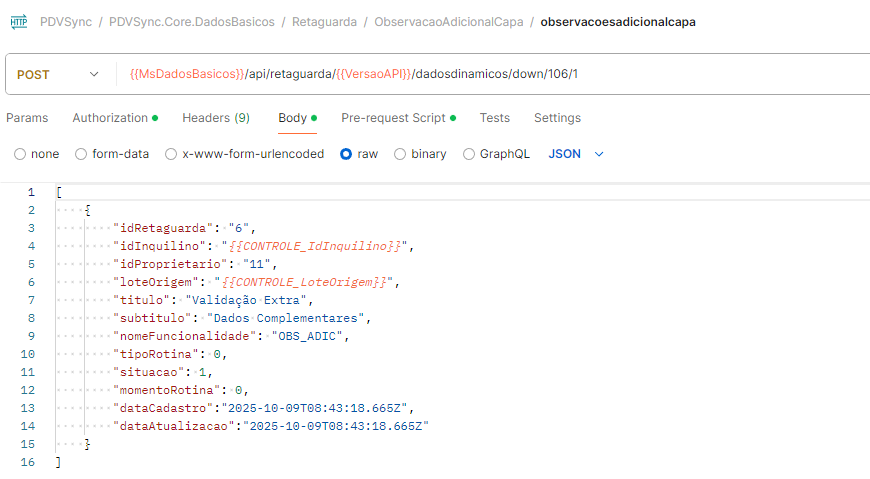Select the Body tab
The width and height of the screenshot is (870, 479).
pyautogui.click(x=293, y=118)
